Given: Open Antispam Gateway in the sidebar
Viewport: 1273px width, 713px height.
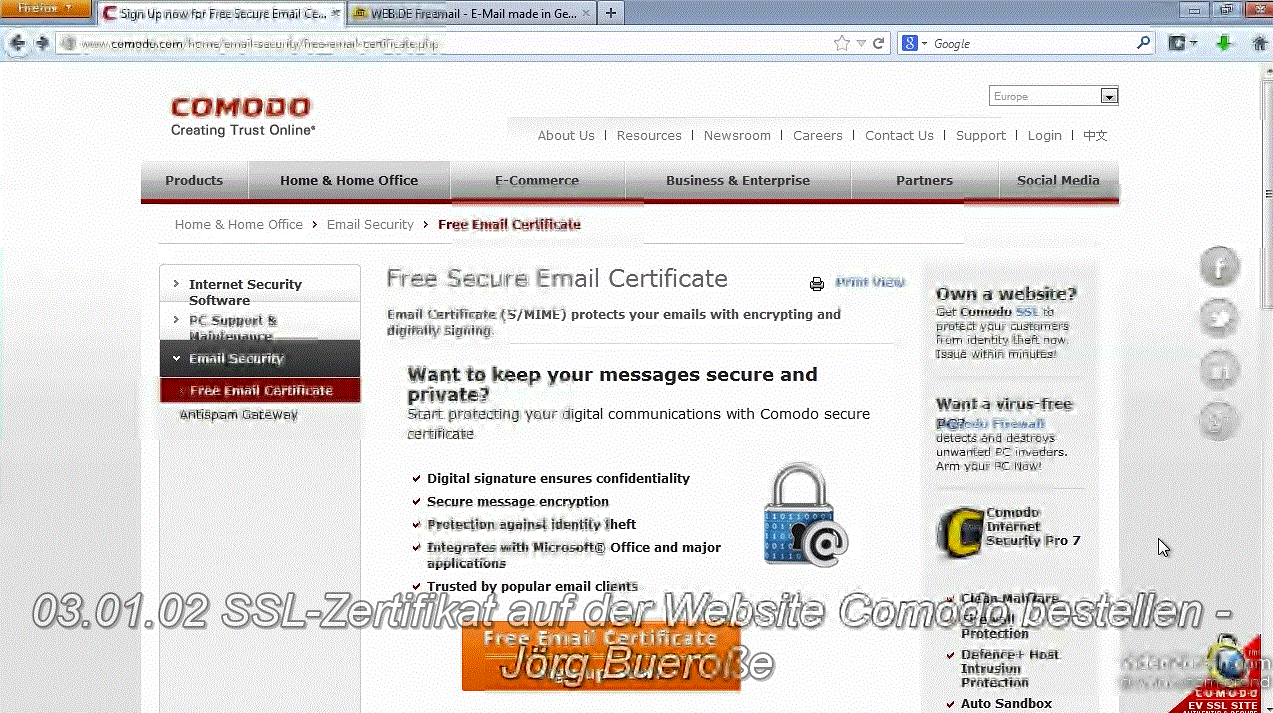Looking at the screenshot, I should (x=238, y=415).
